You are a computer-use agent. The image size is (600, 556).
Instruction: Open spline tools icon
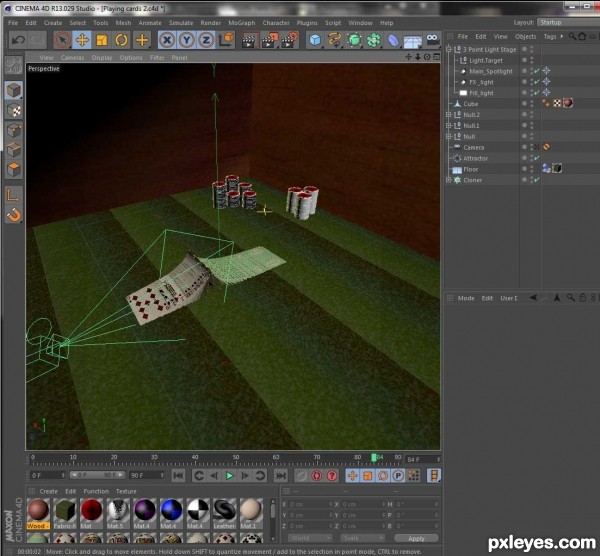(x=334, y=40)
